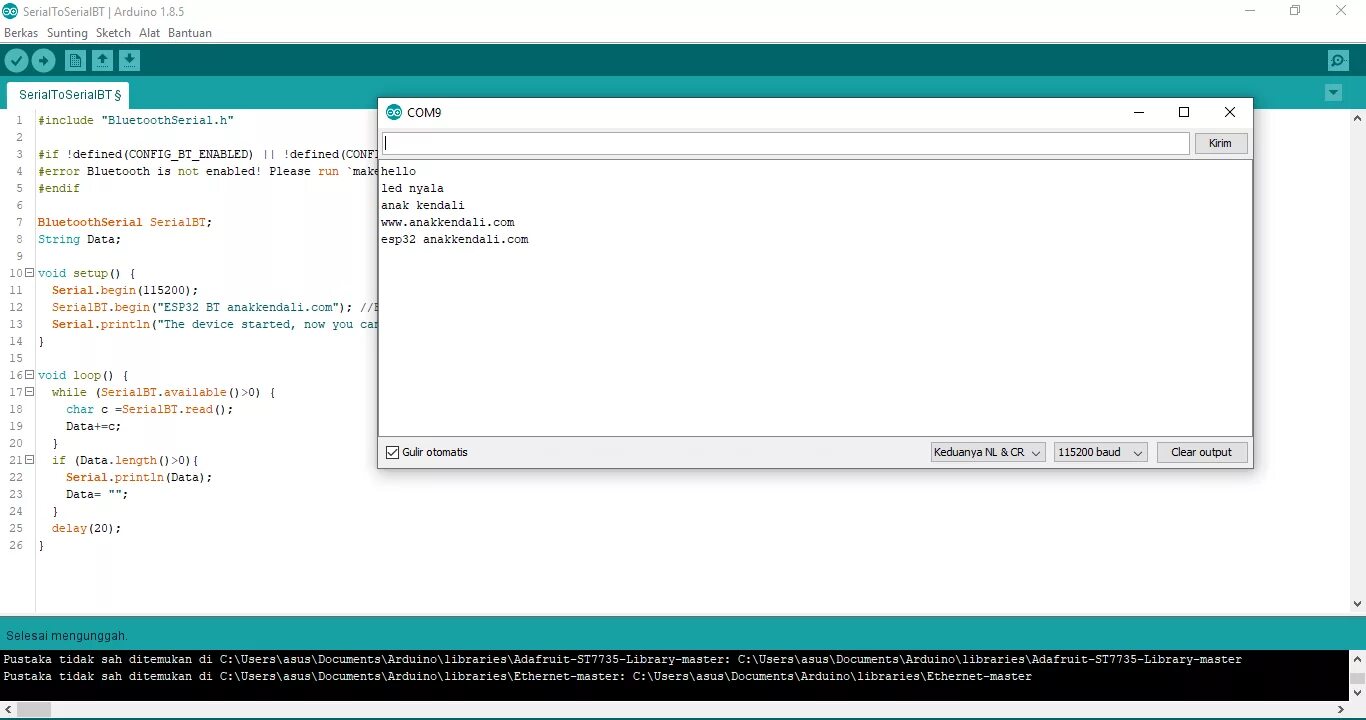Click the Ethernet-master library warning line

[x=517, y=676]
